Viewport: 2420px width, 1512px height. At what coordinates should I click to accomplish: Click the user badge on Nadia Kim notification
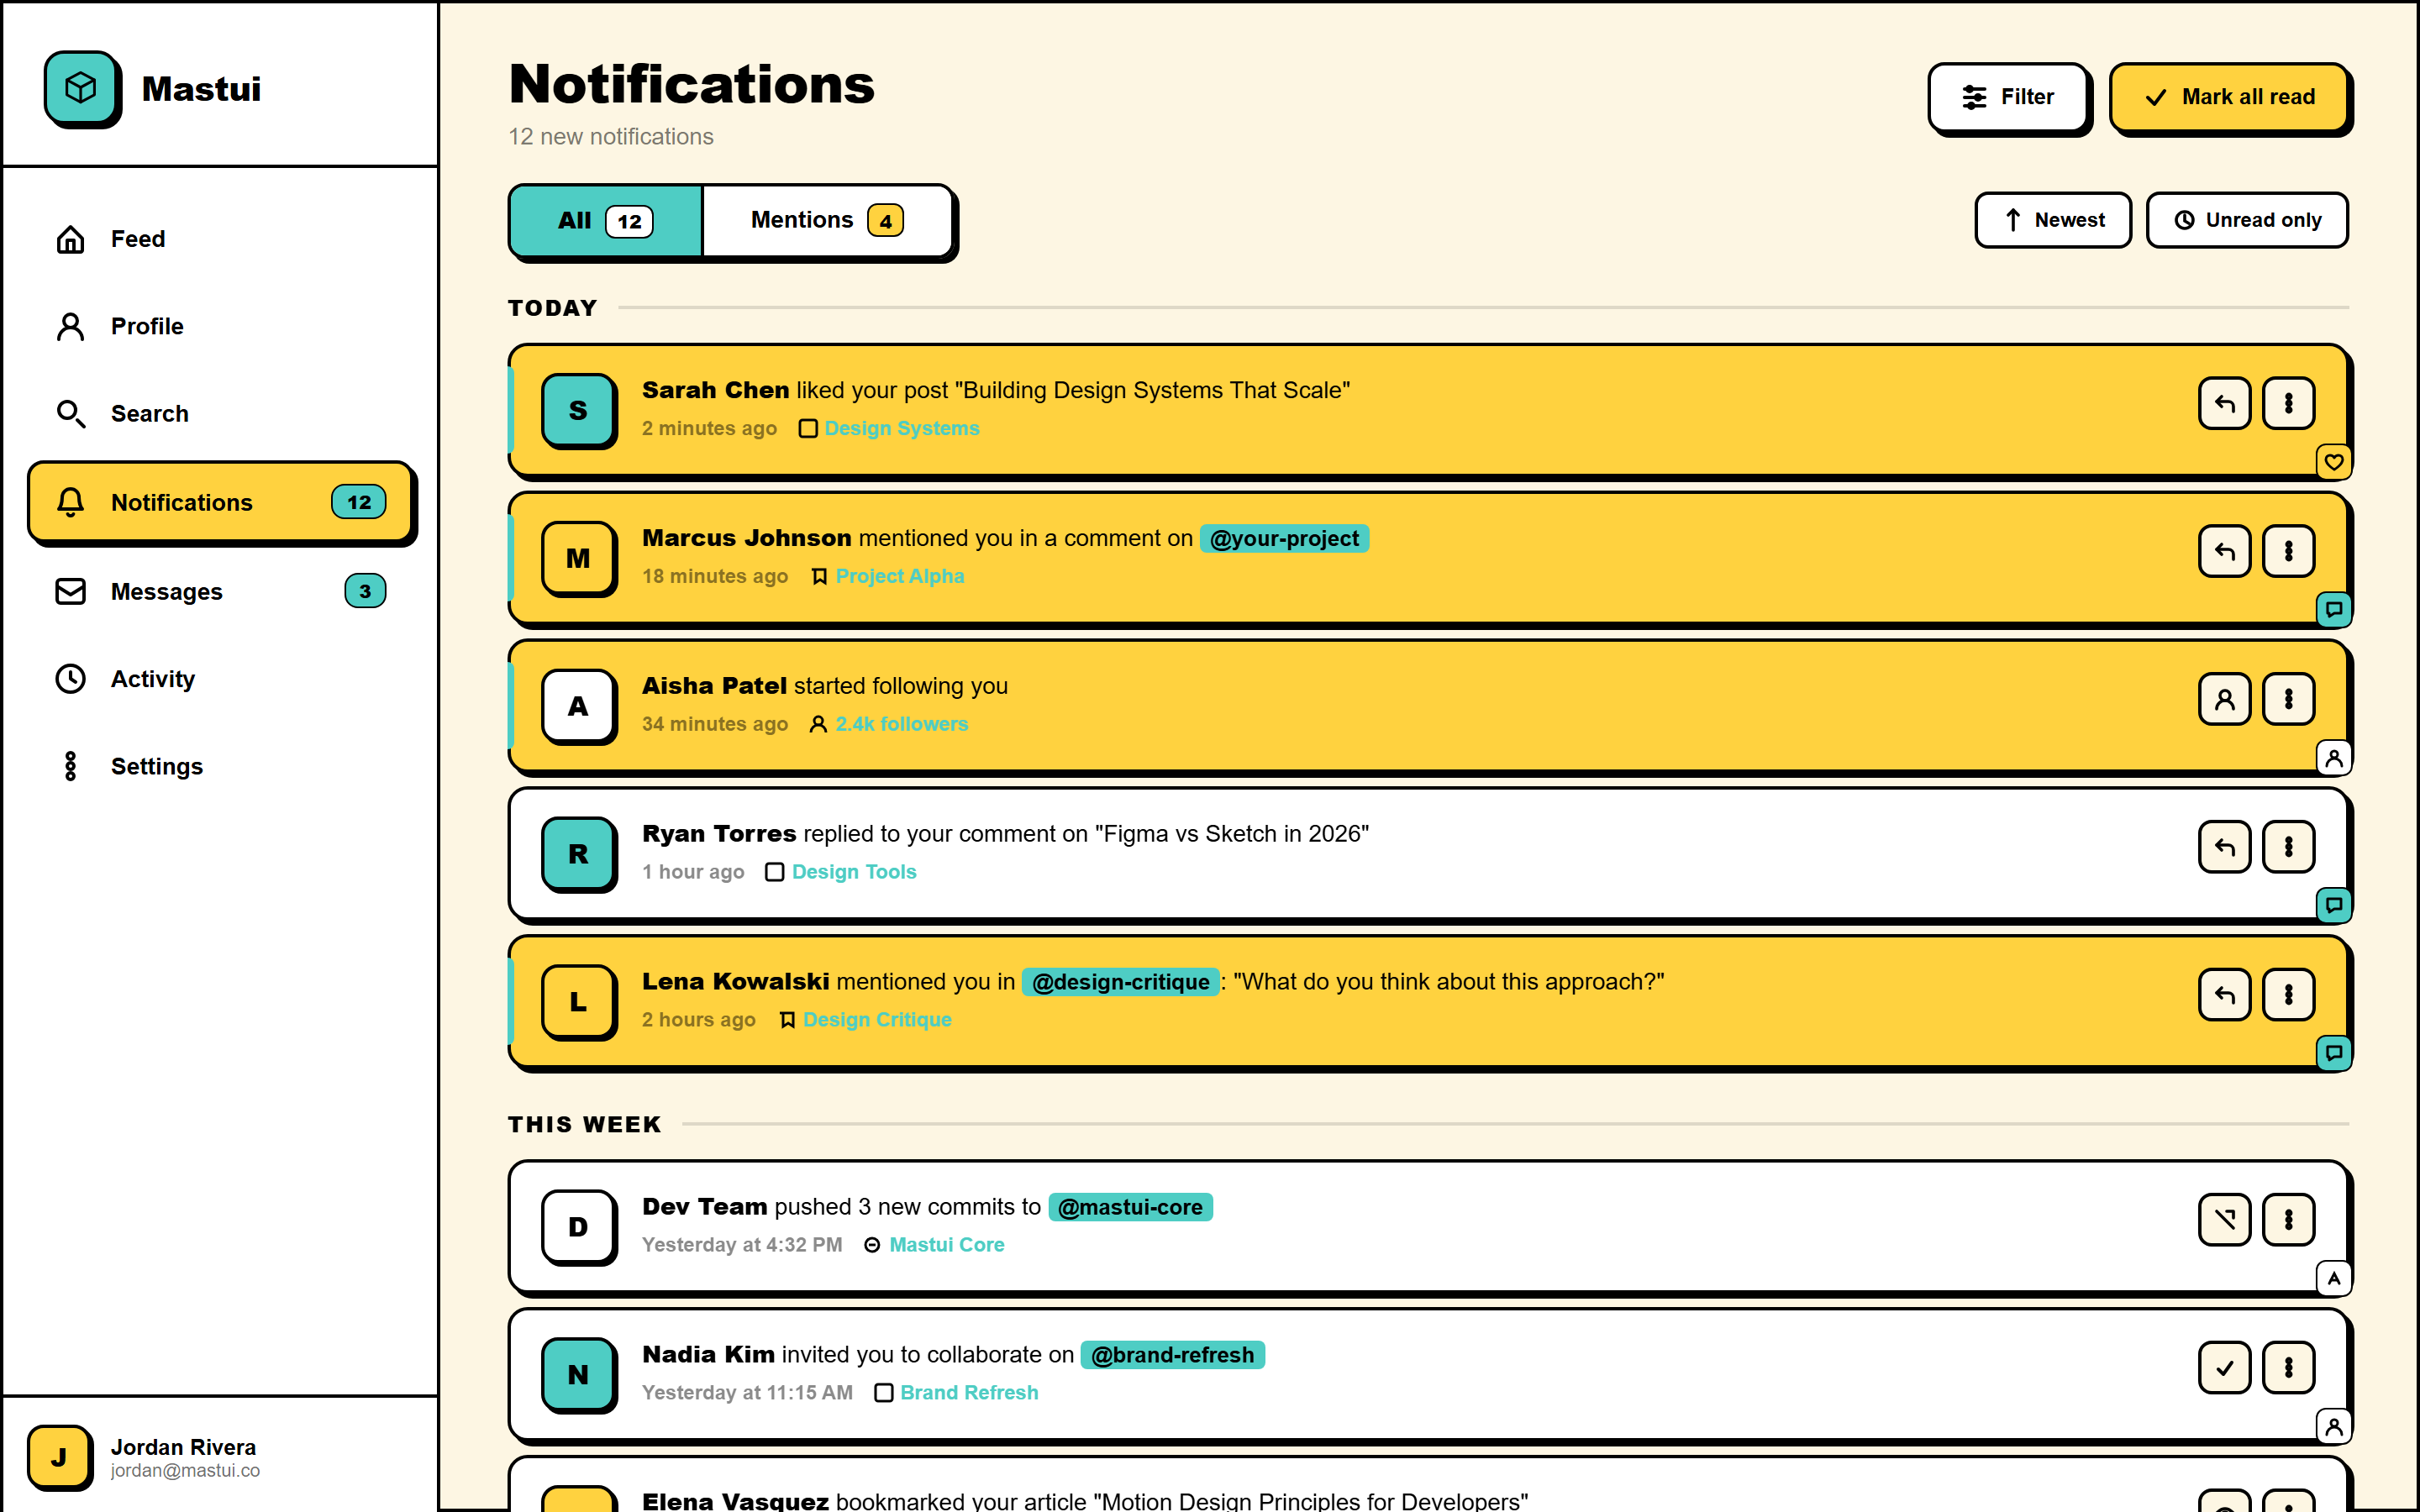point(2334,1426)
